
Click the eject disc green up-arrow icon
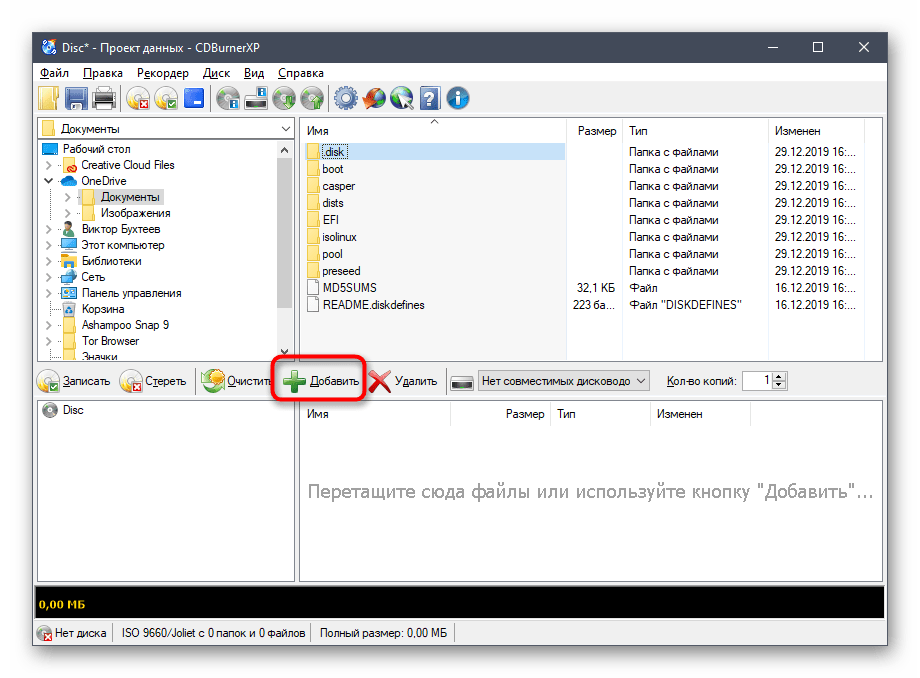313,98
